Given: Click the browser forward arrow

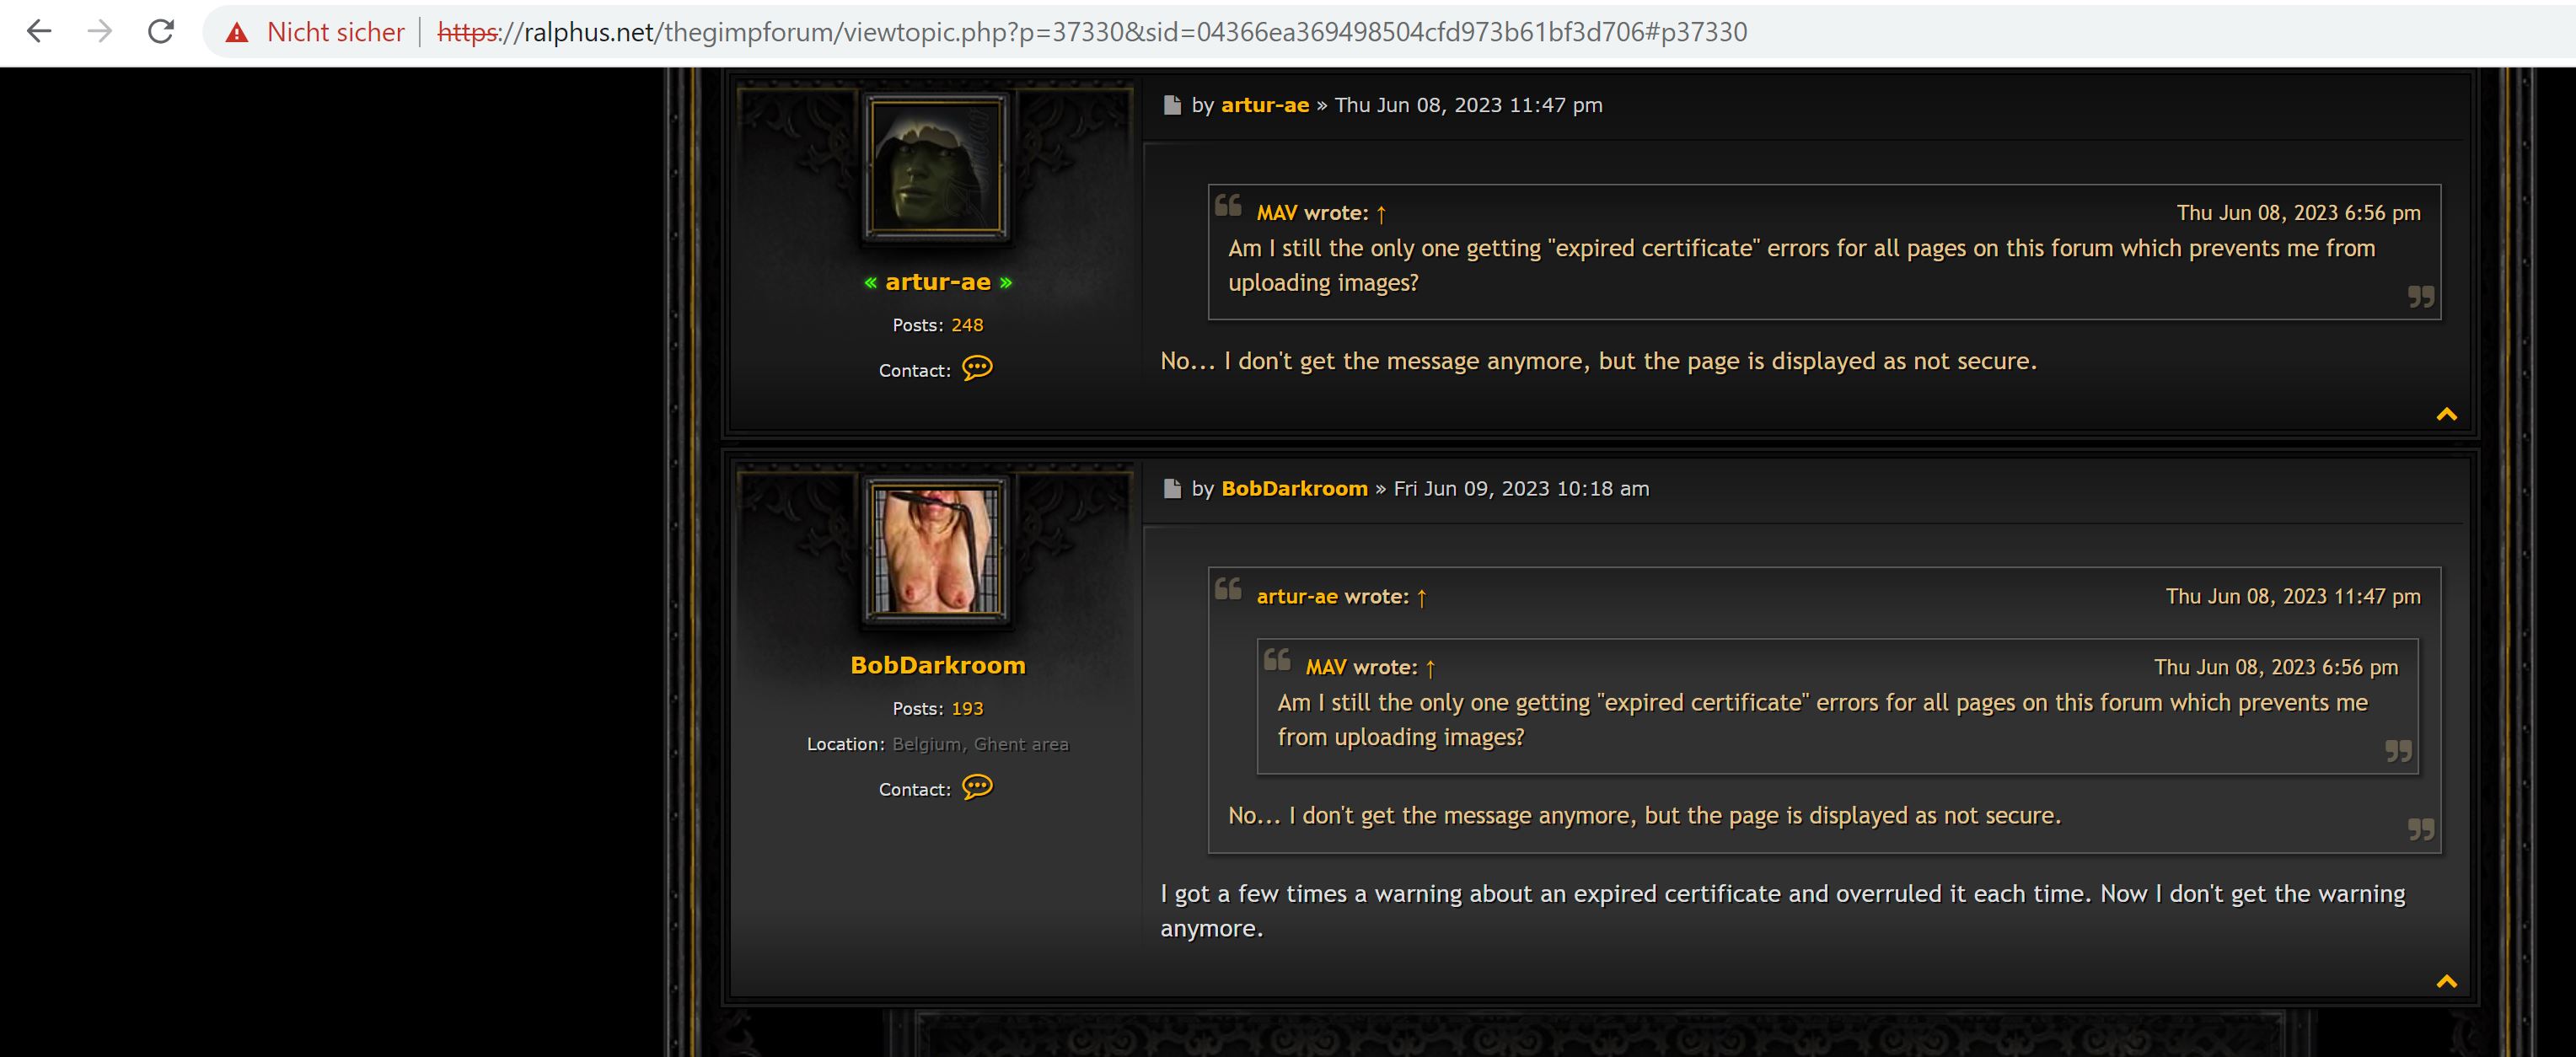Looking at the screenshot, I should (x=100, y=32).
